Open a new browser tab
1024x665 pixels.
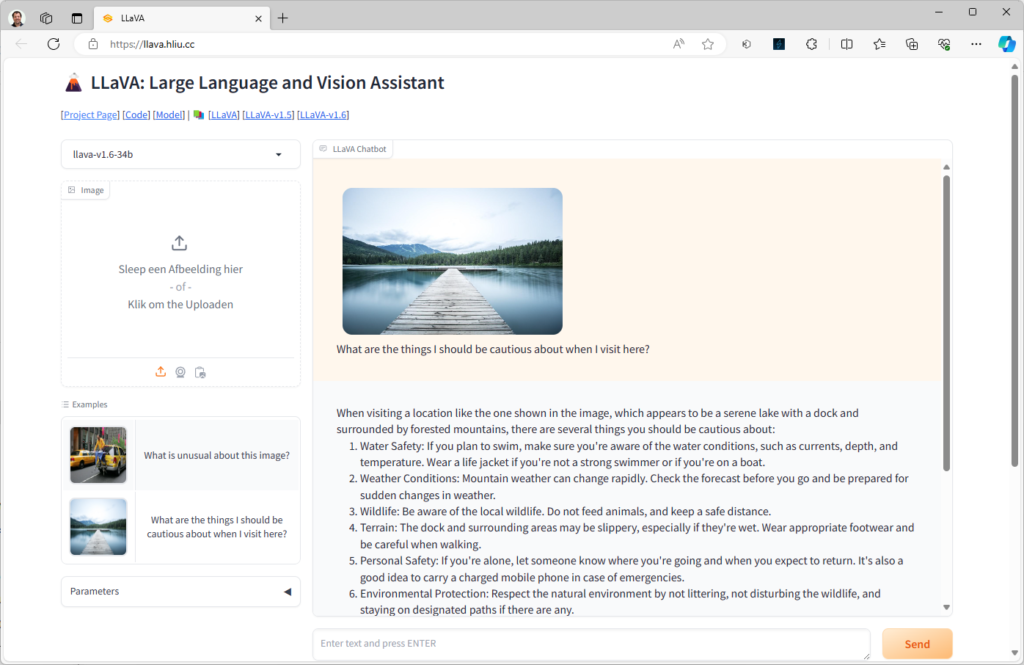tap(283, 18)
